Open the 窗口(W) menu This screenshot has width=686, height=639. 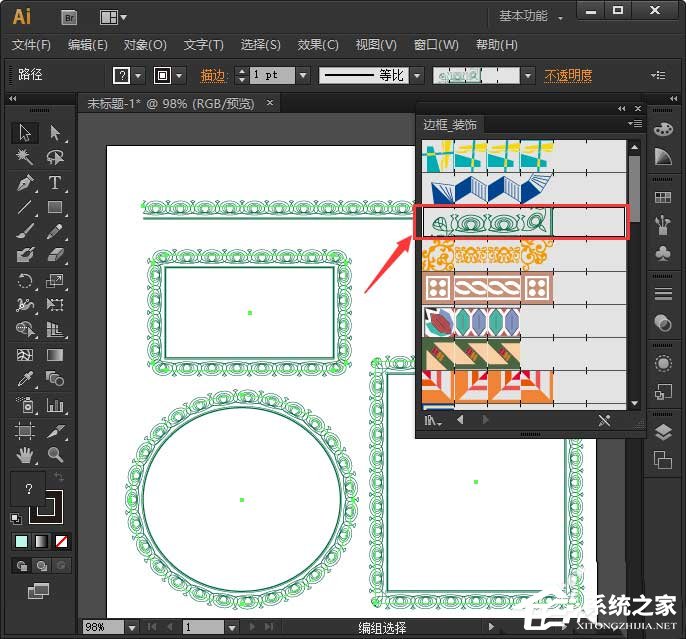436,45
